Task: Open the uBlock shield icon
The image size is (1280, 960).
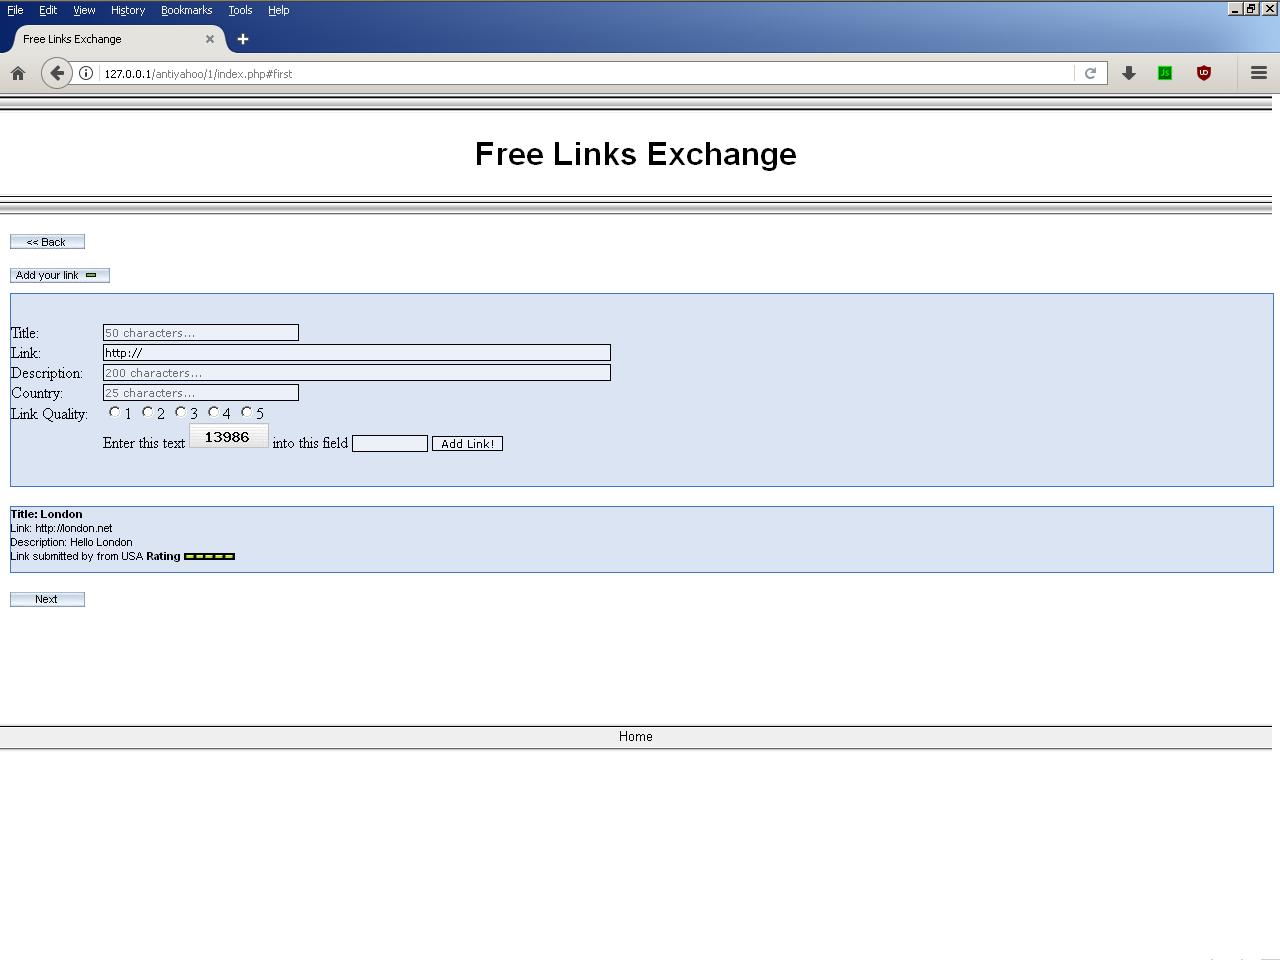Action: click(1204, 73)
